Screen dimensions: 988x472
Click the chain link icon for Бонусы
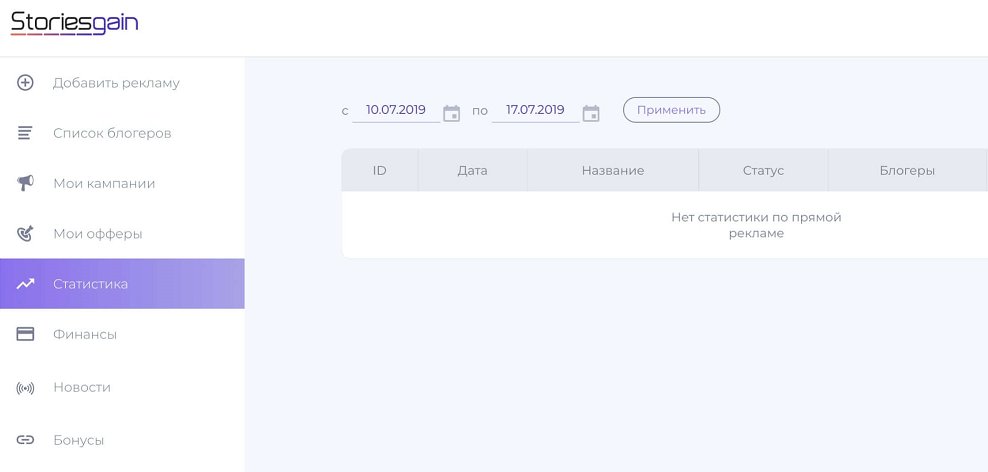[26, 440]
